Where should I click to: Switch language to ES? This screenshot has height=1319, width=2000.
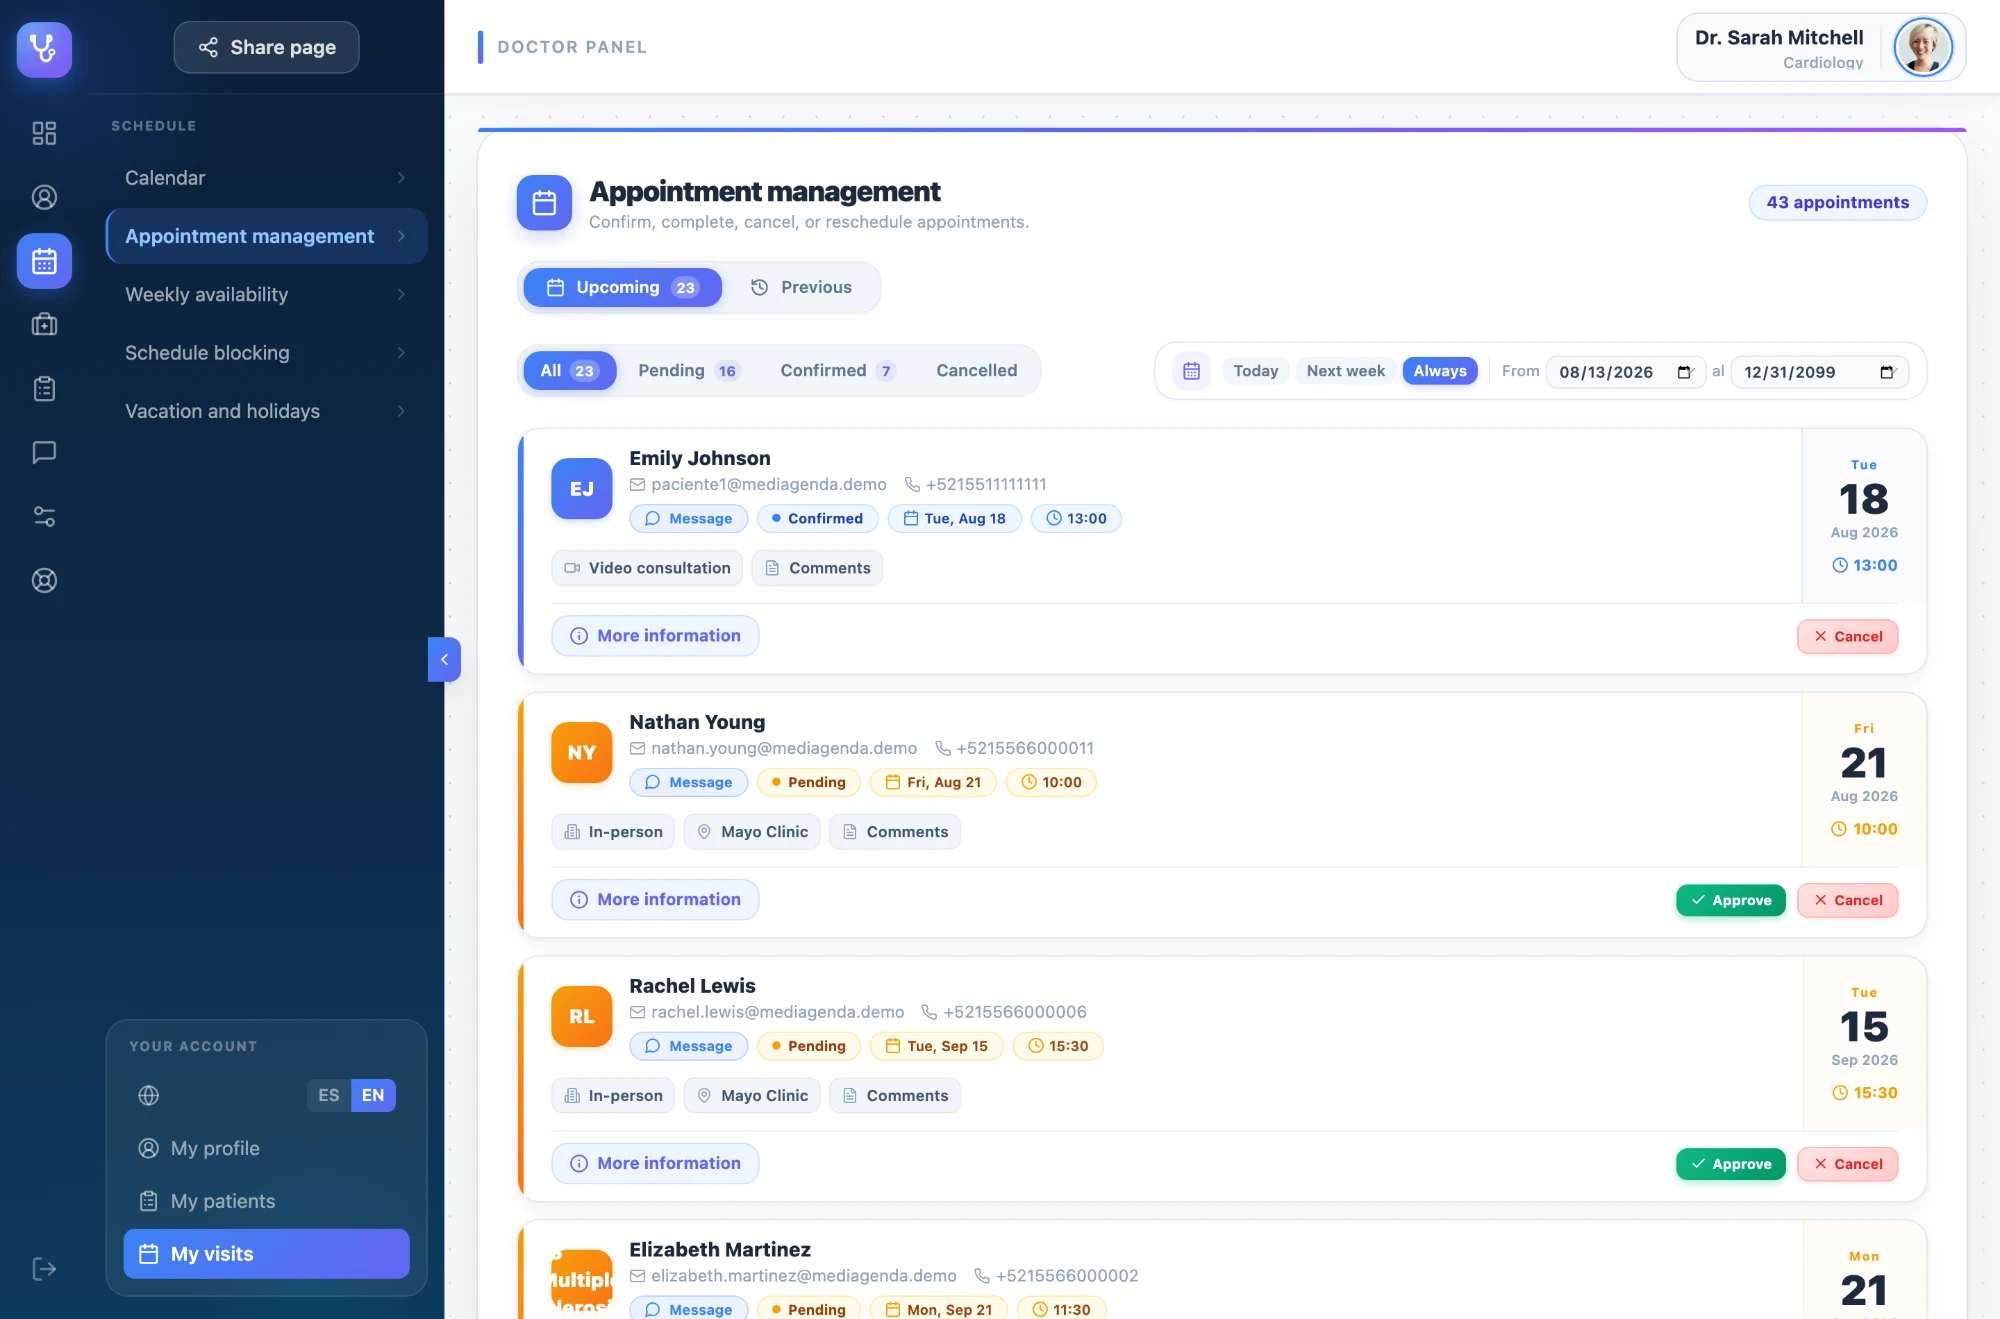click(329, 1095)
